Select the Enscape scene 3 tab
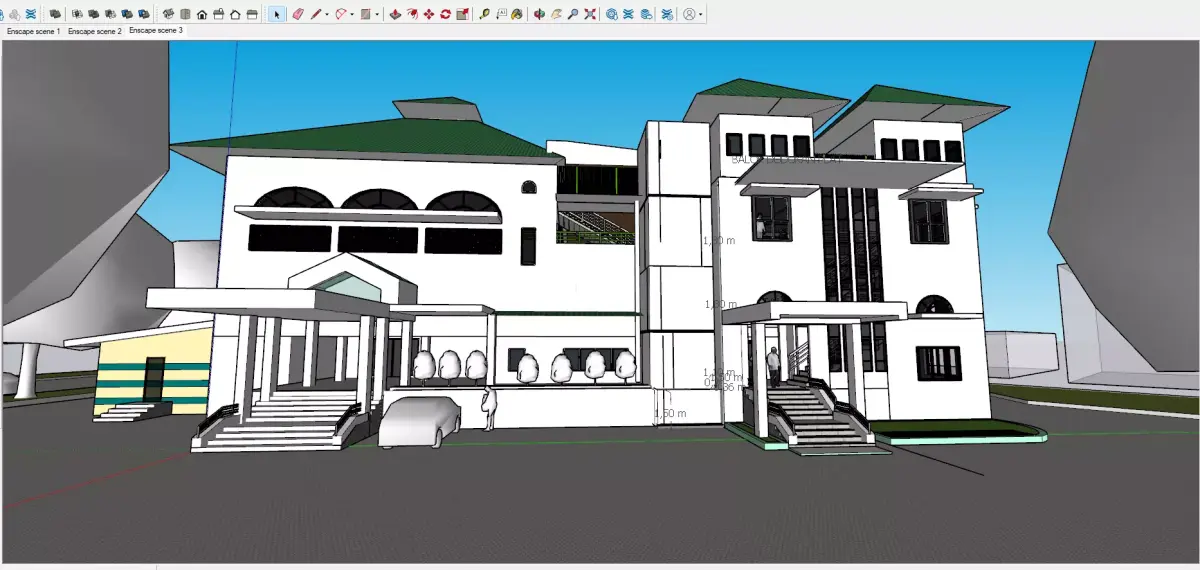 pyautogui.click(x=156, y=30)
